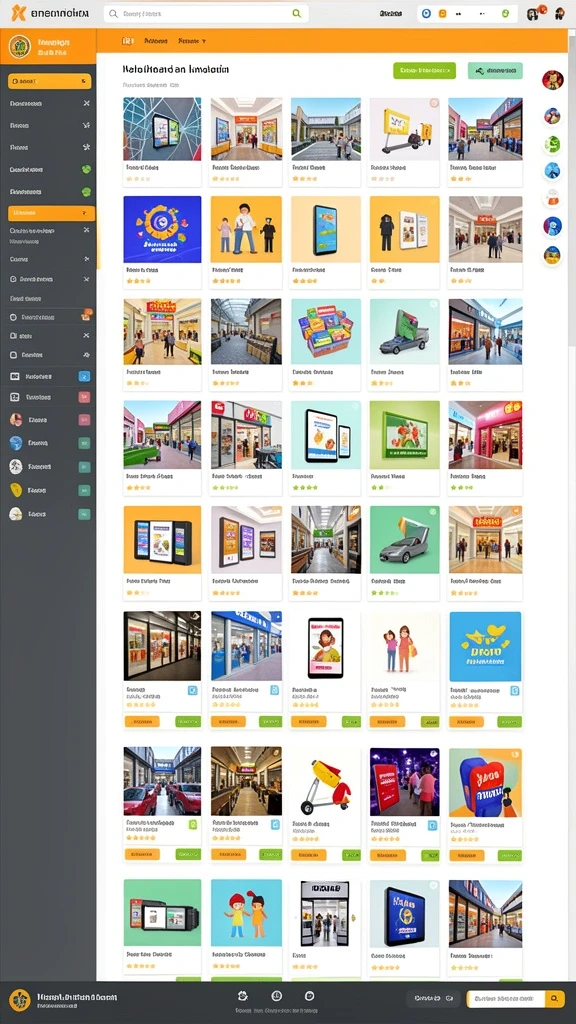Open the third orange tab's dropdown arrow
This screenshot has width=576, height=1024.
point(204,40)
